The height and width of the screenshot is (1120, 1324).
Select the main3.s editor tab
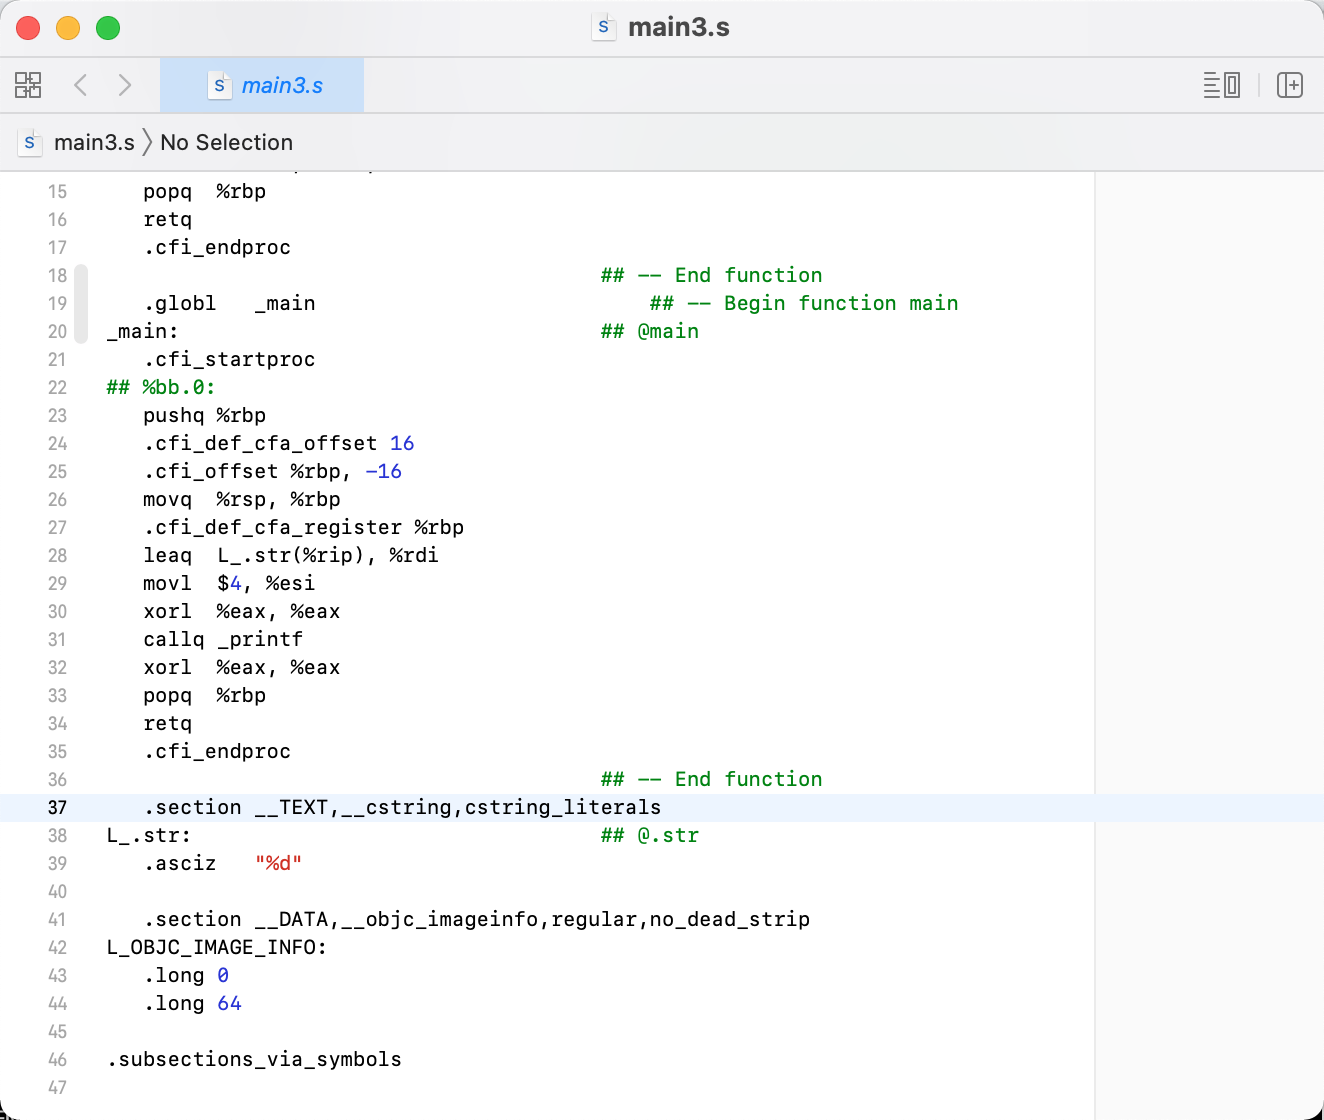pyautogui.click(x=262, y=85)
